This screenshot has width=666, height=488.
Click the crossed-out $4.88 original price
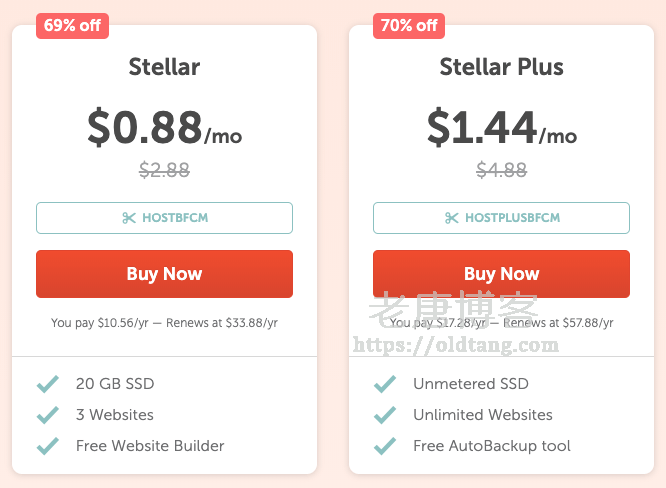tap(501, 170)
